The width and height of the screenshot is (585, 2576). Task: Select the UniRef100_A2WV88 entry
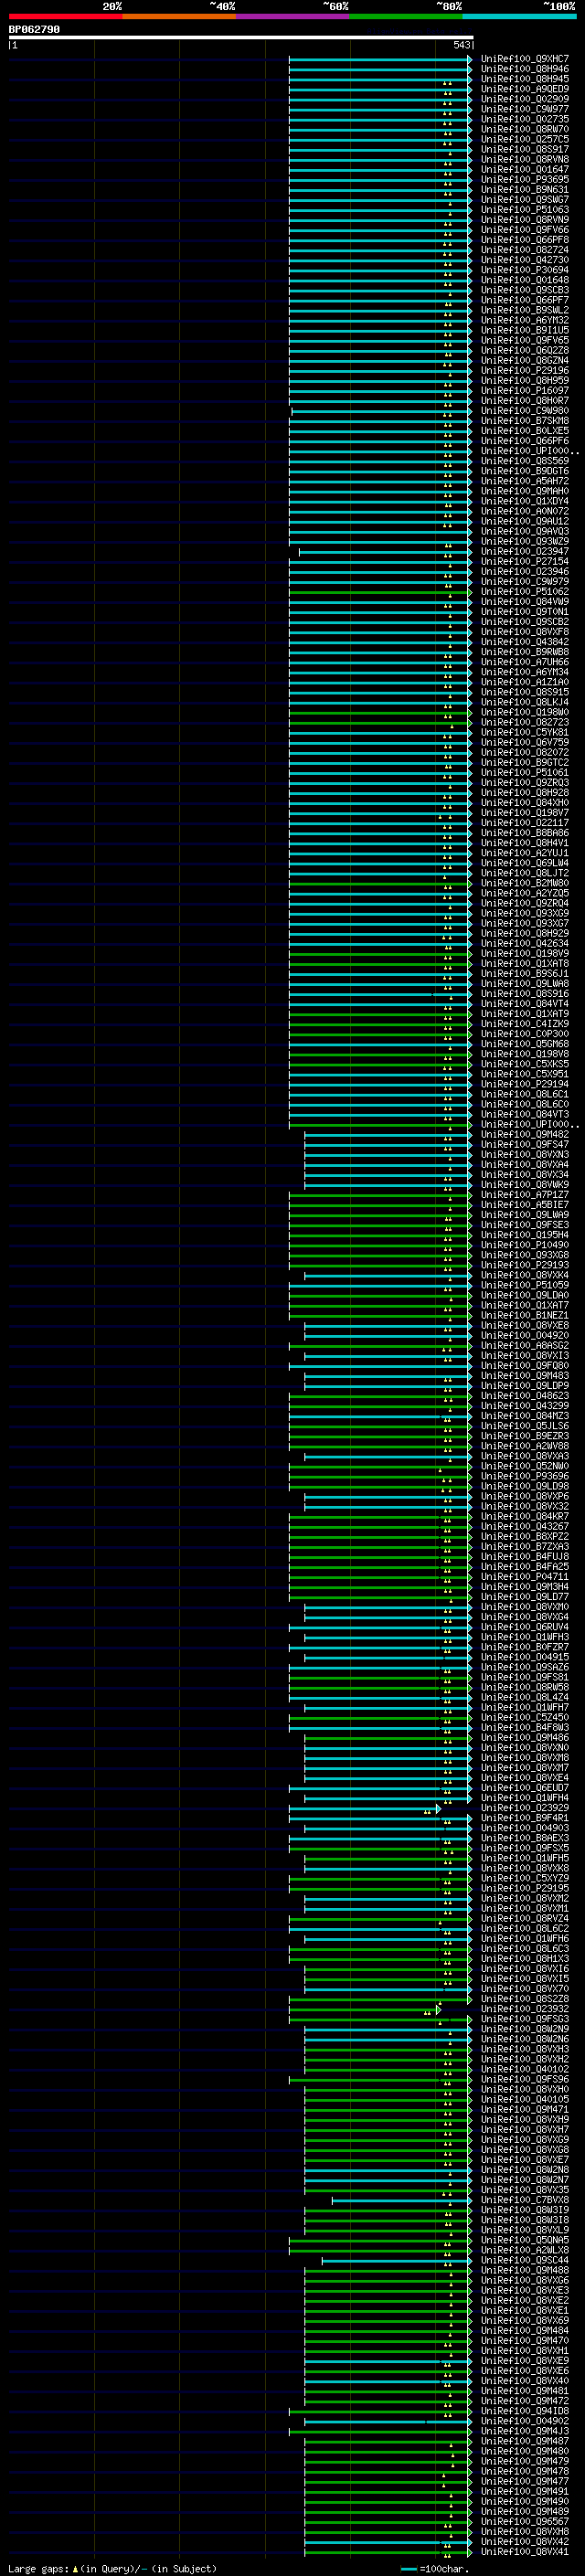pyautogui.click(x=525, y=1446)
